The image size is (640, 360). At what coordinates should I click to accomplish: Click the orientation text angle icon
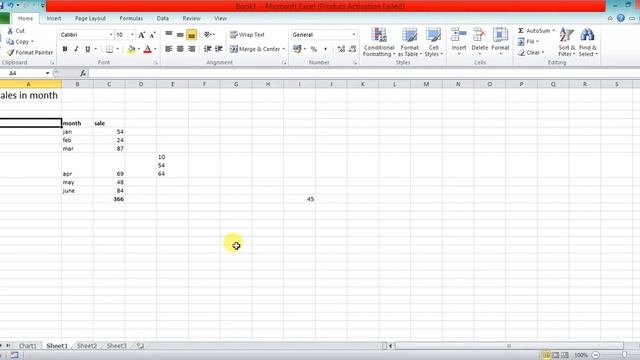(207, 35)
